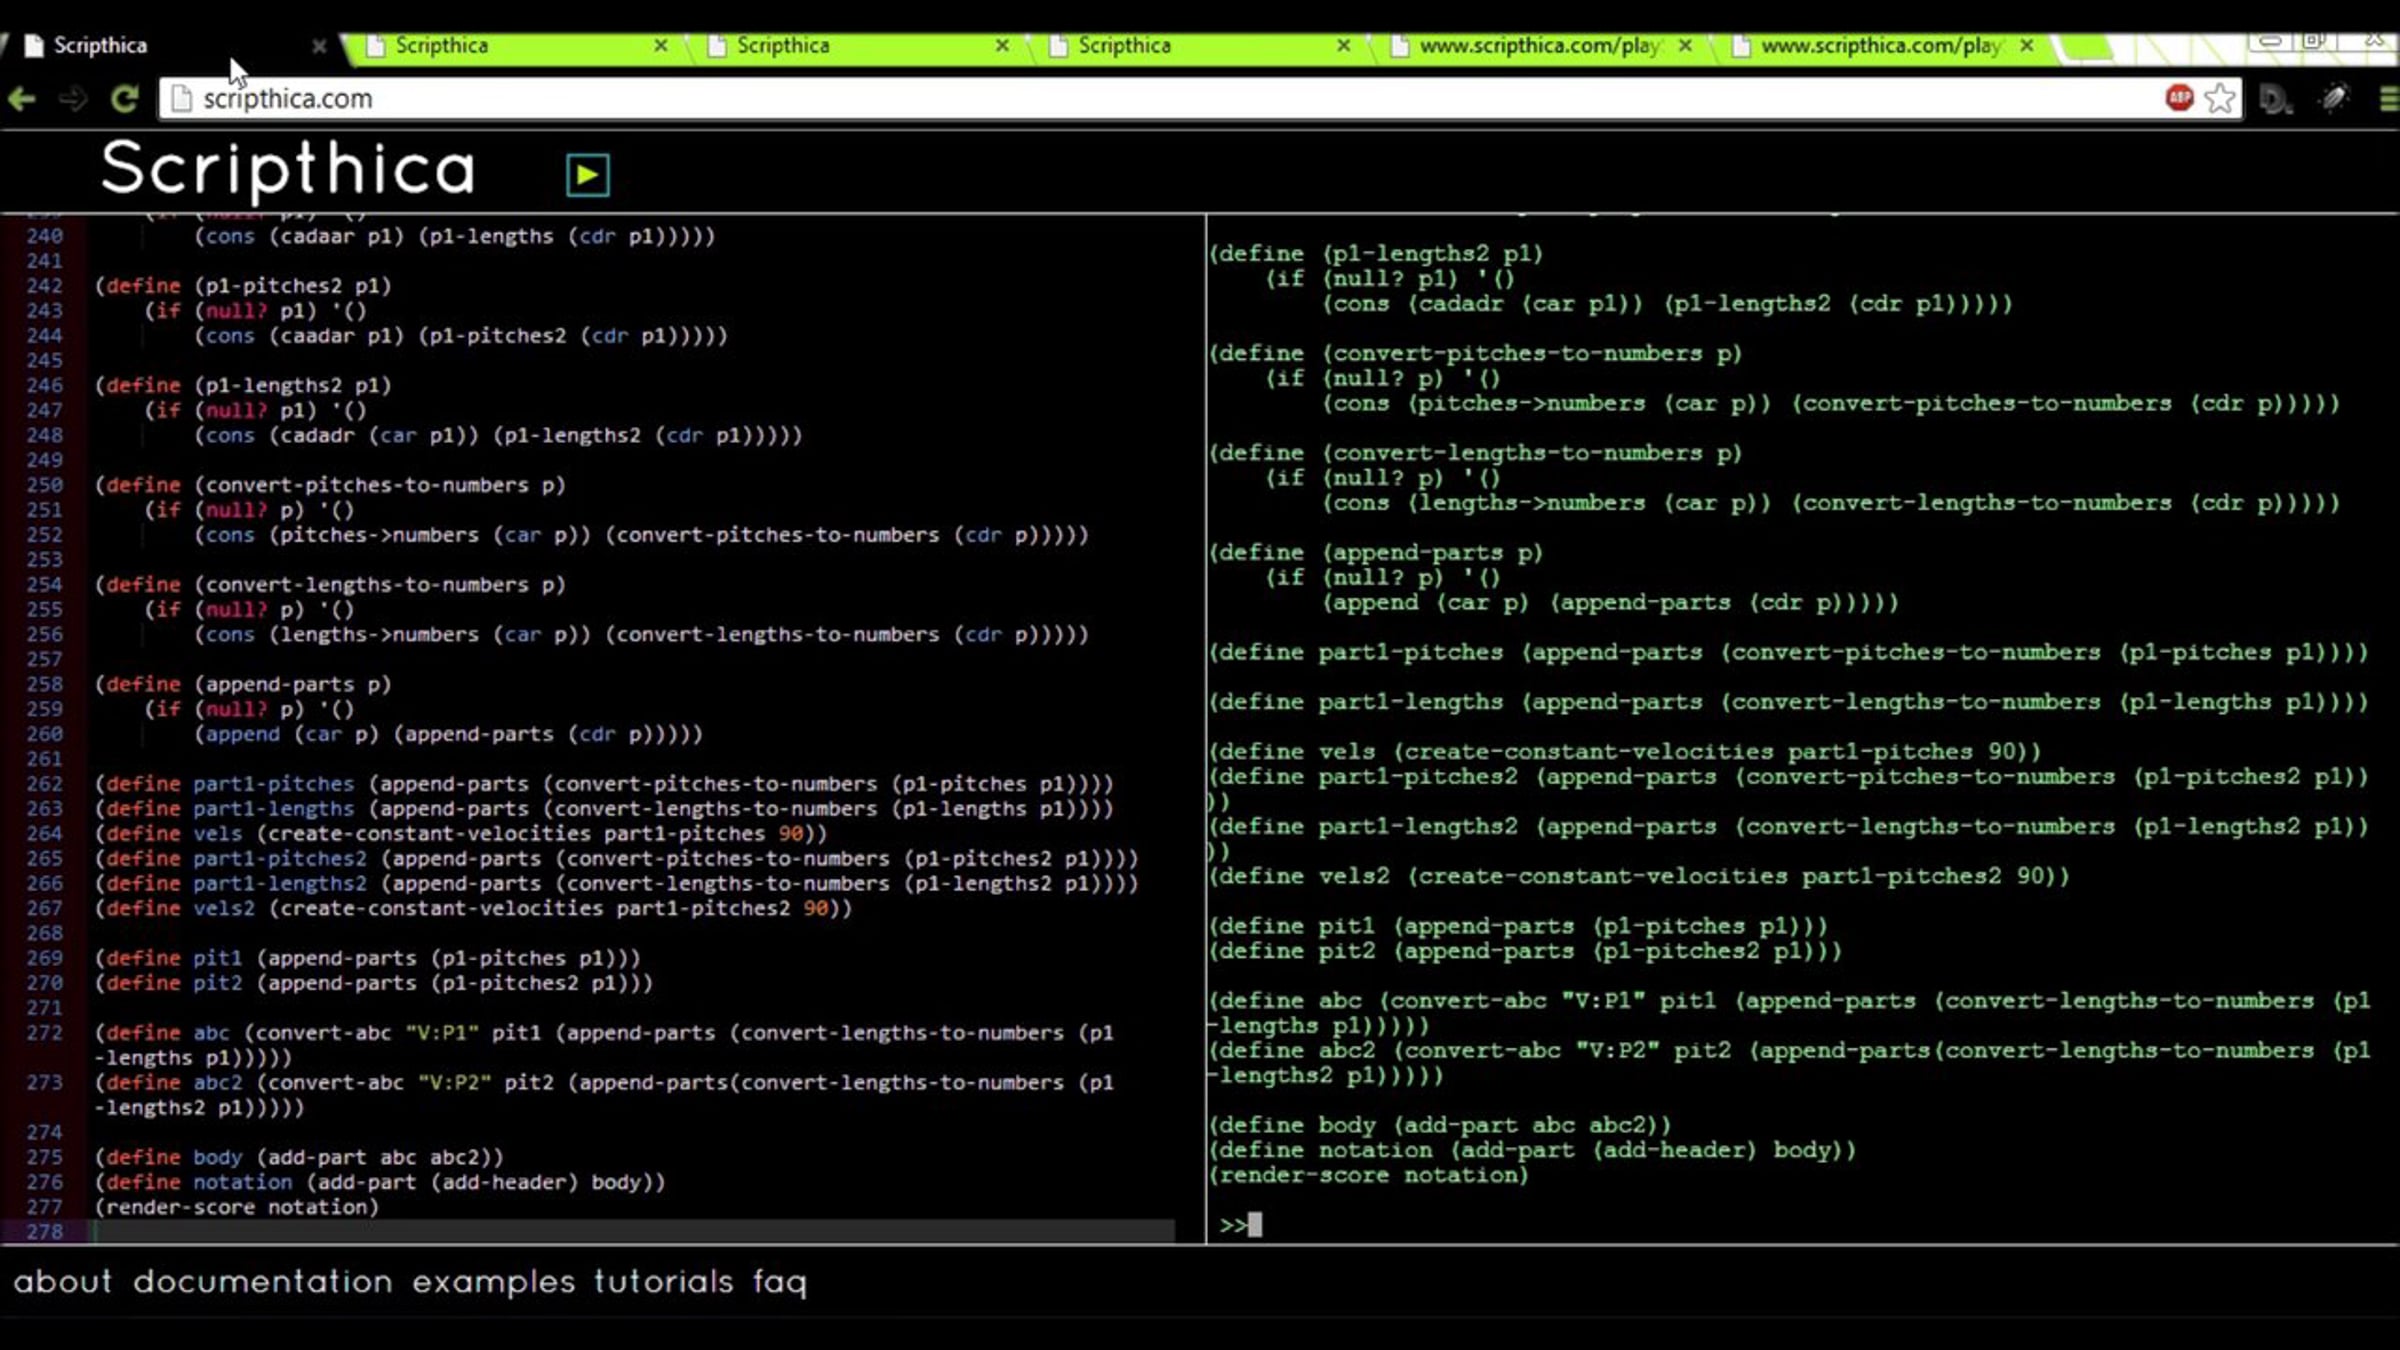The image size is (2400, 1350).
Task: Click the editor line defining notation
Action: pos(380,1182)
